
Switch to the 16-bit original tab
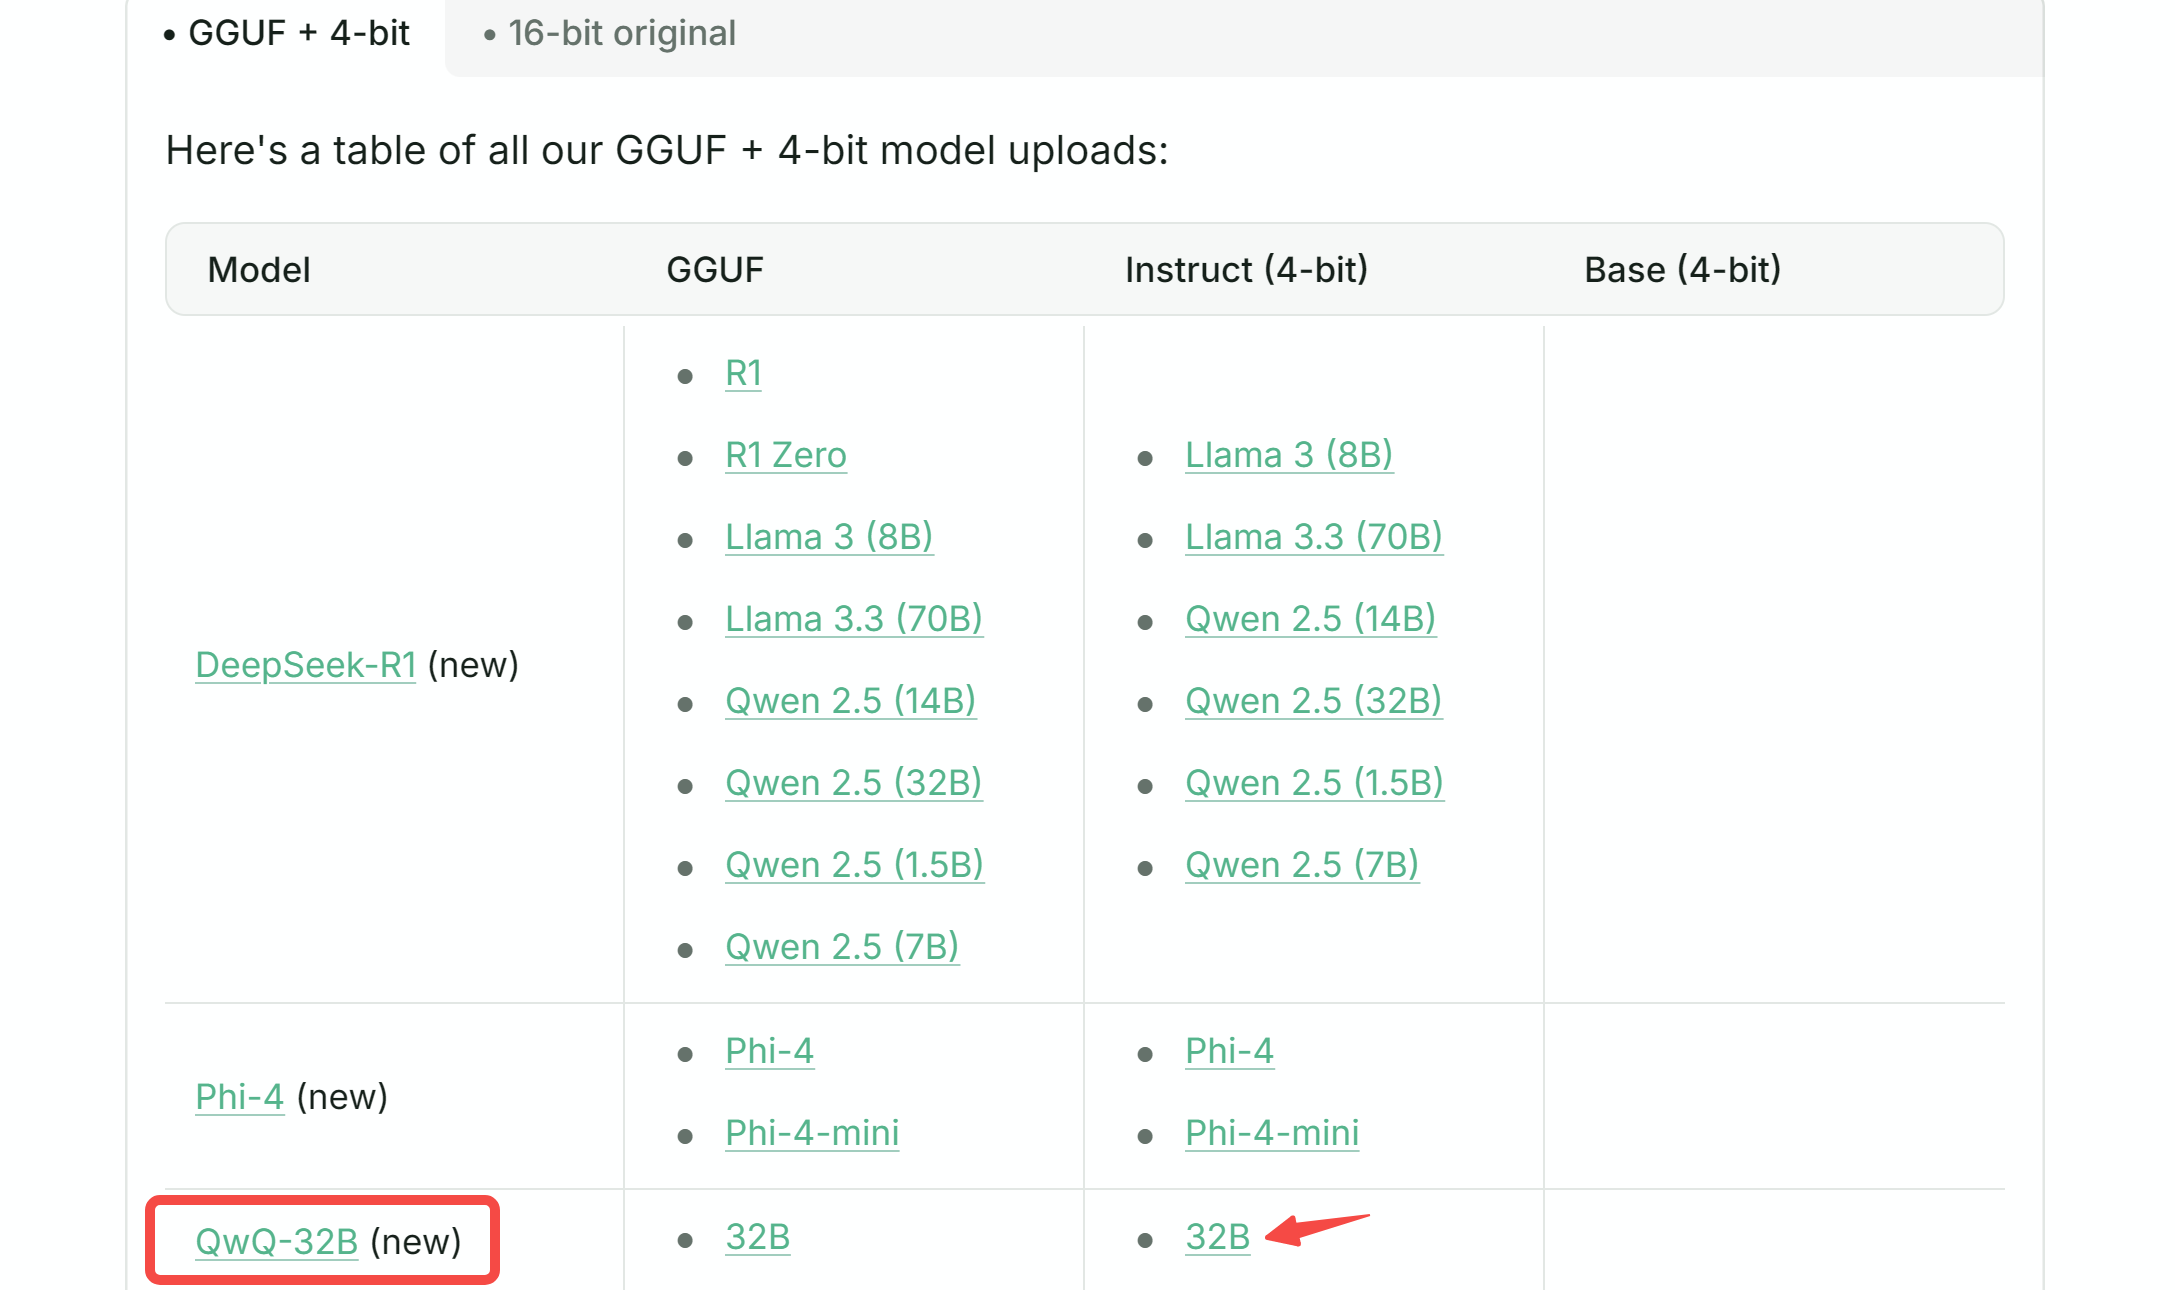[x=620, y=34]
